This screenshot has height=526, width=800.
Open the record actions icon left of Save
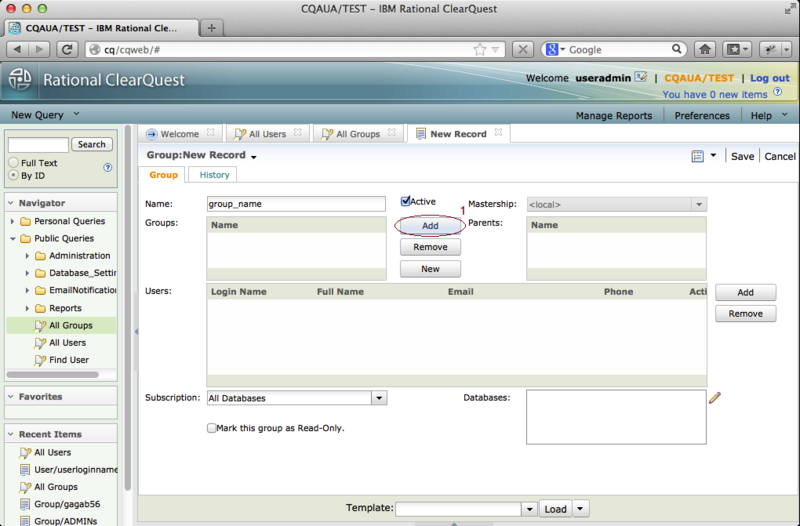click(697, 156)
